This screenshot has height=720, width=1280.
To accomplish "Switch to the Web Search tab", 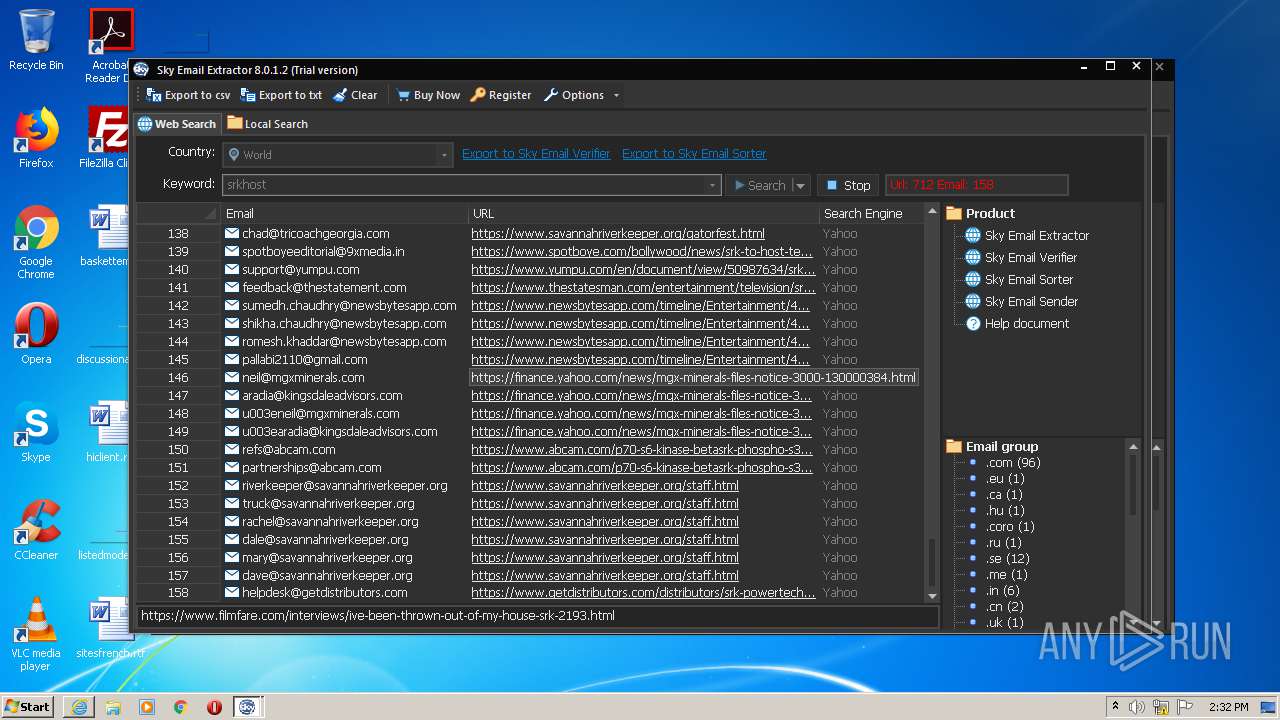I will point(177,124).
